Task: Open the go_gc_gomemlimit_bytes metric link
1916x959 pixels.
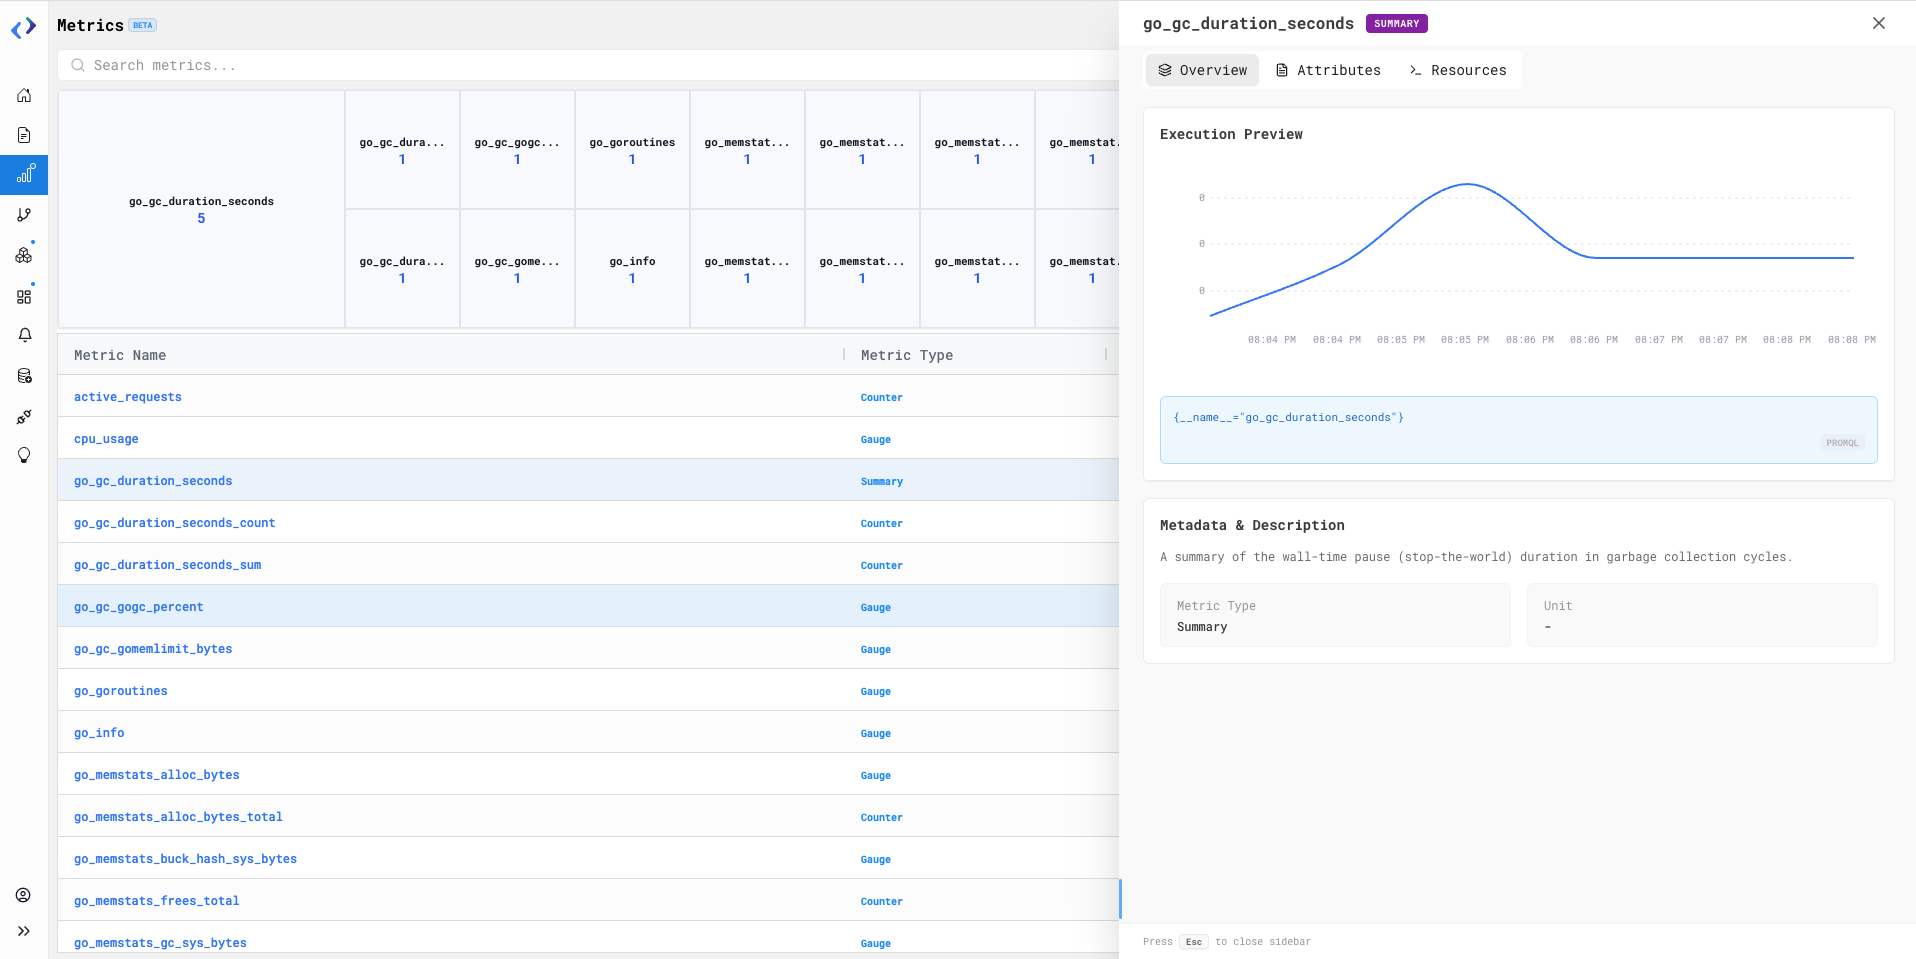Action: tap(153, 649)
